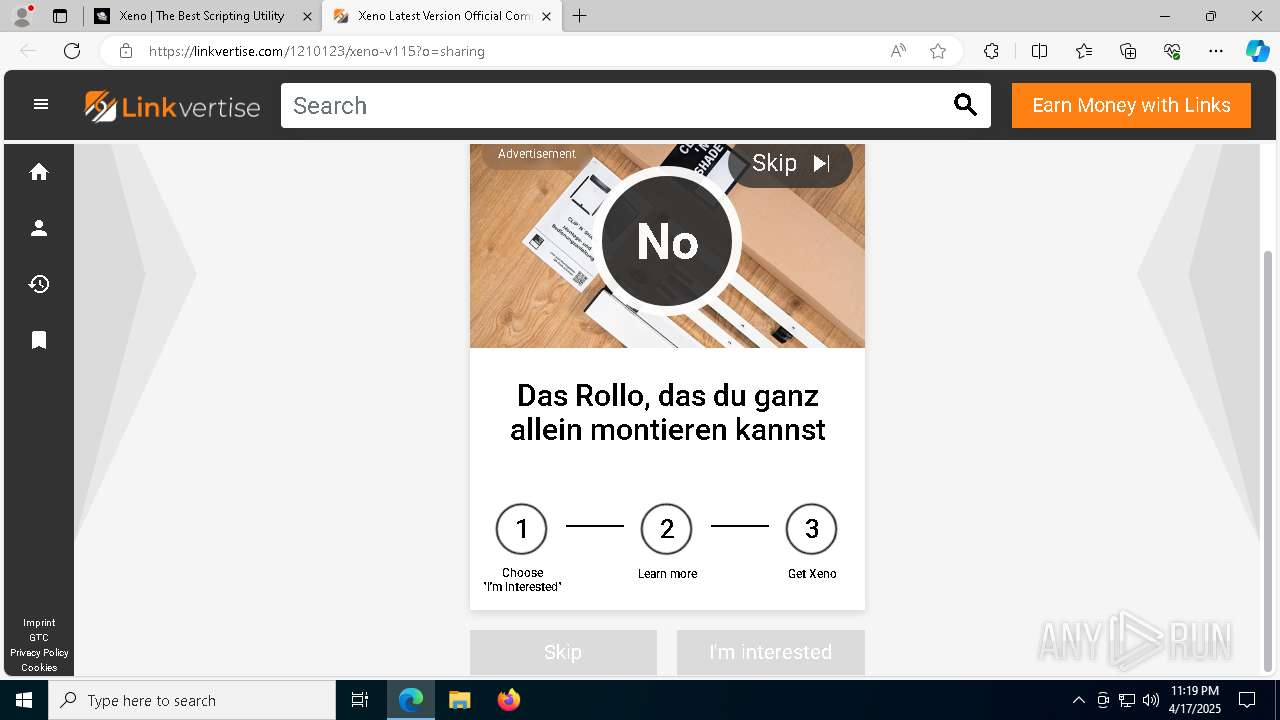This screenshot has height=720, width=1280.
Task: Click the magnifier search icon
Action: tap(965, 105)
